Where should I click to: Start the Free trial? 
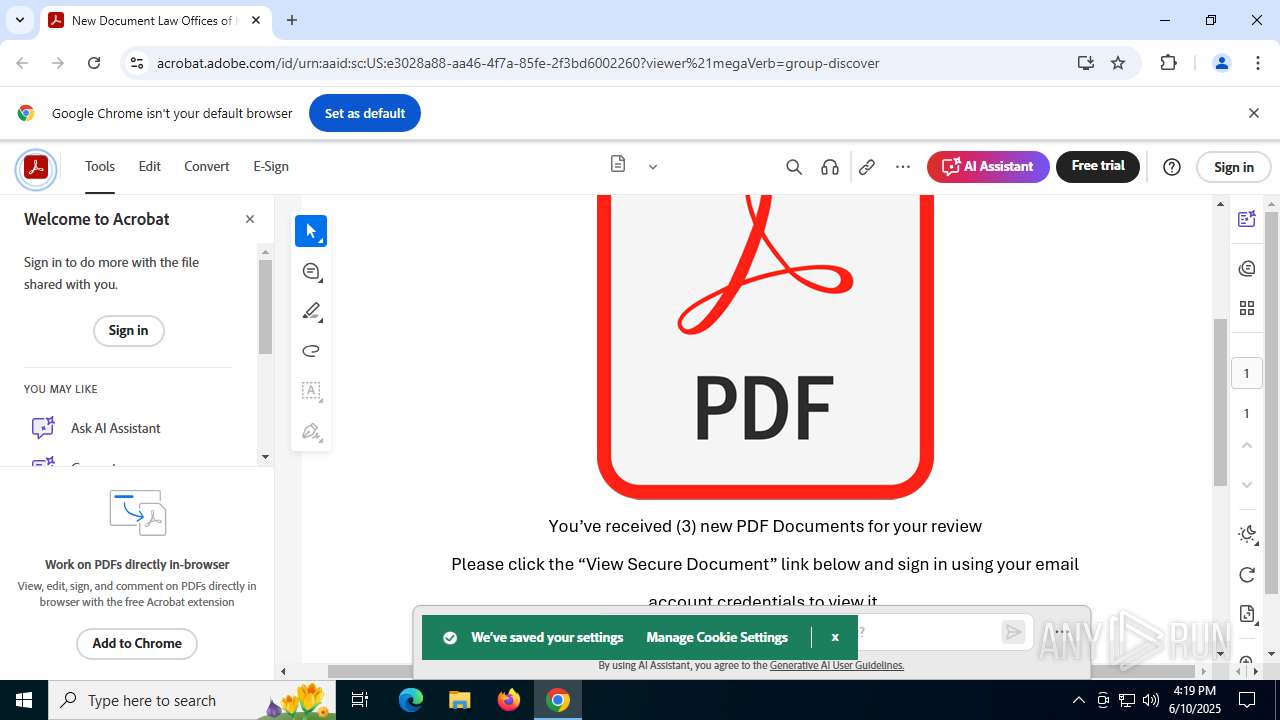click(x=1098, y=166)
